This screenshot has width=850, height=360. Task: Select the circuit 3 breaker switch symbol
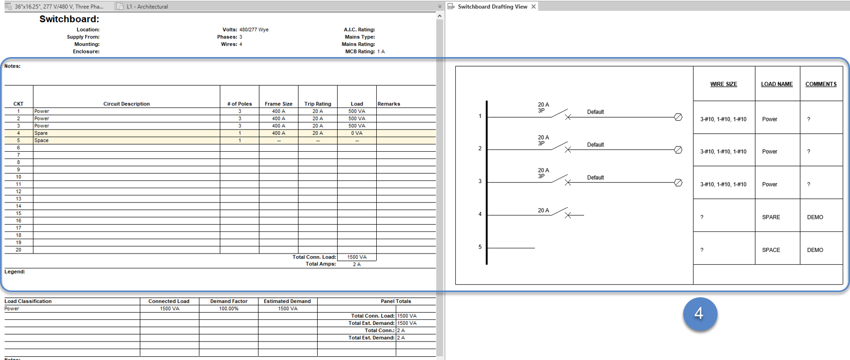coord(560,180)
